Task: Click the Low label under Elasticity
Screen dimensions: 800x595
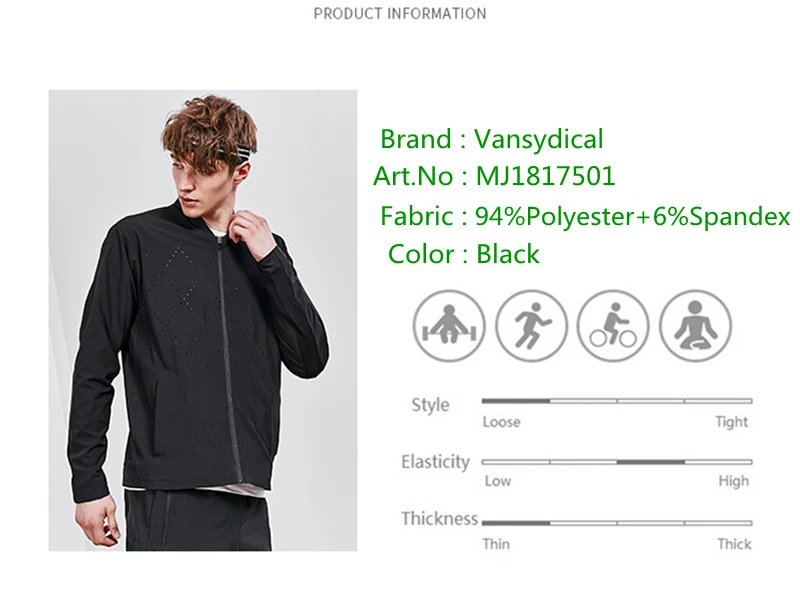Action: [498, 481]
